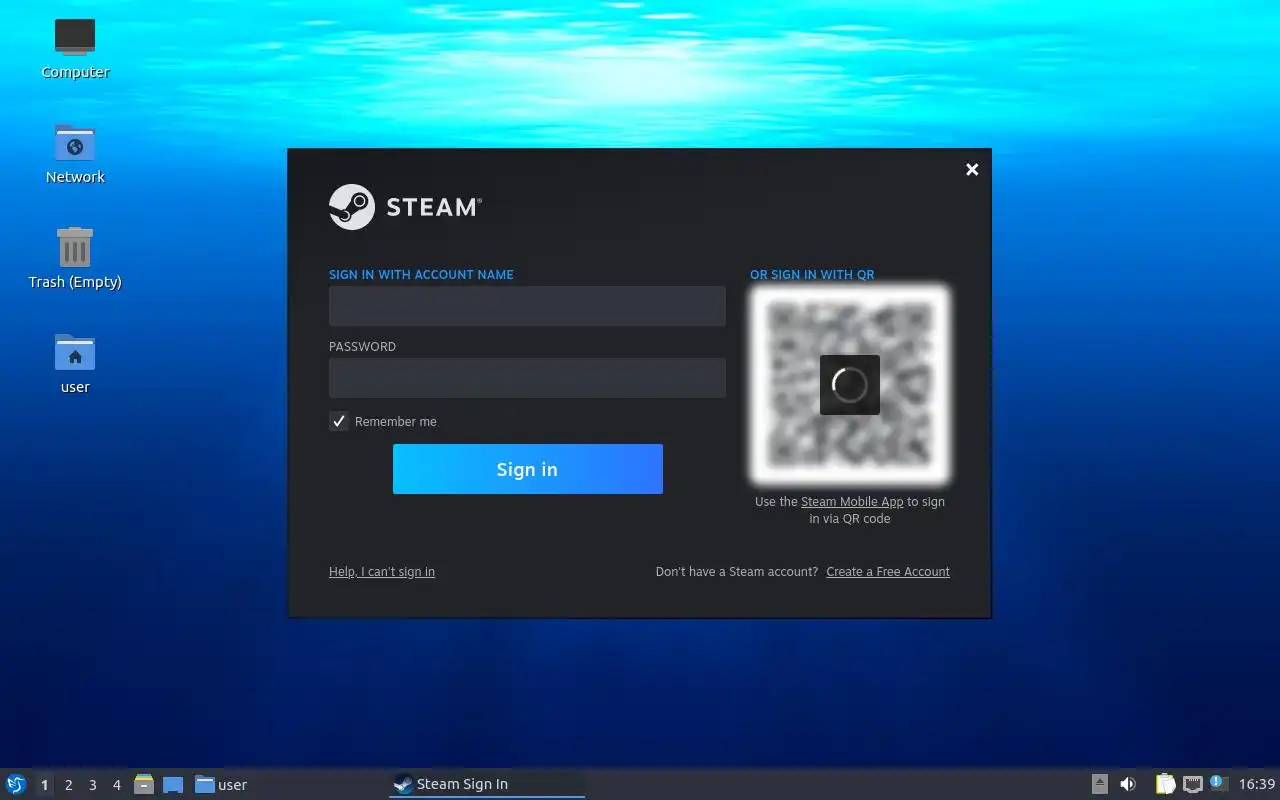Click the PASSWORD field label

pos(362,346)
